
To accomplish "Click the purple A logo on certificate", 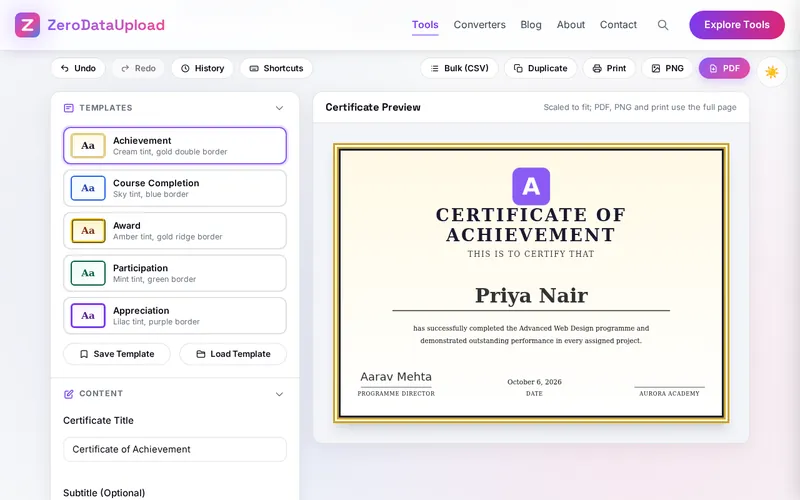I will click(531, 186).
